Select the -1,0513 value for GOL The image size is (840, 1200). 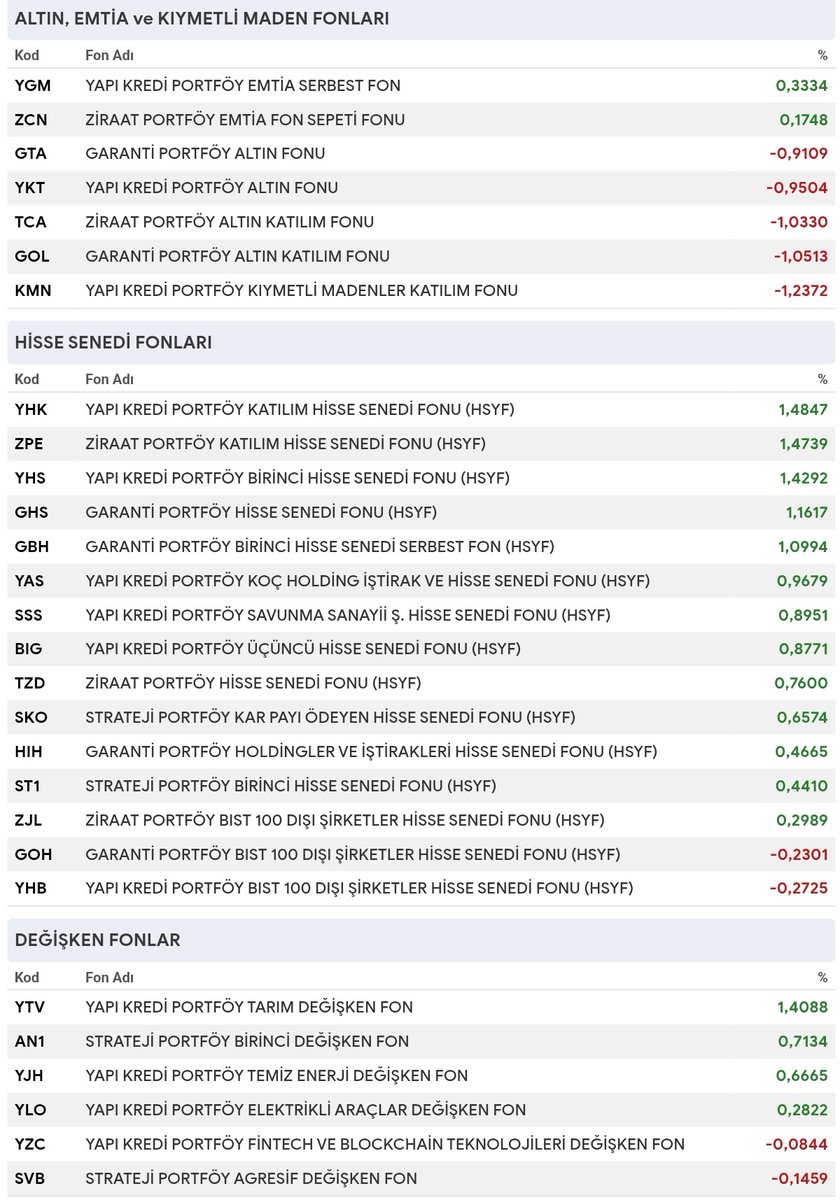[x=800, y=256]
